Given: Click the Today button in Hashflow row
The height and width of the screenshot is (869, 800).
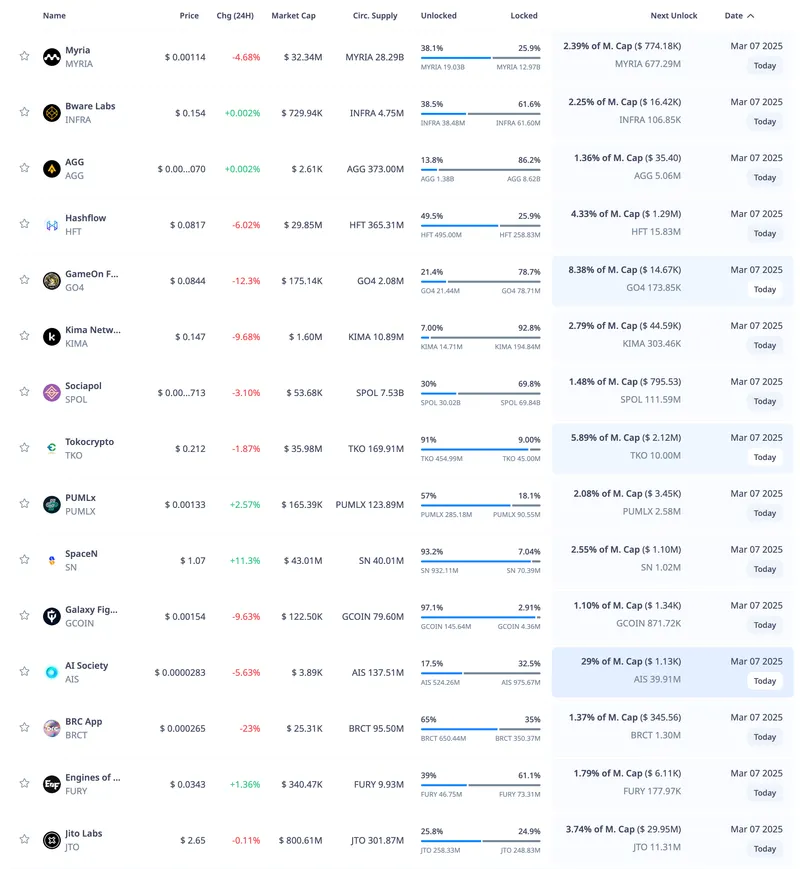Looking at the screenshot, I should (765, 233).
